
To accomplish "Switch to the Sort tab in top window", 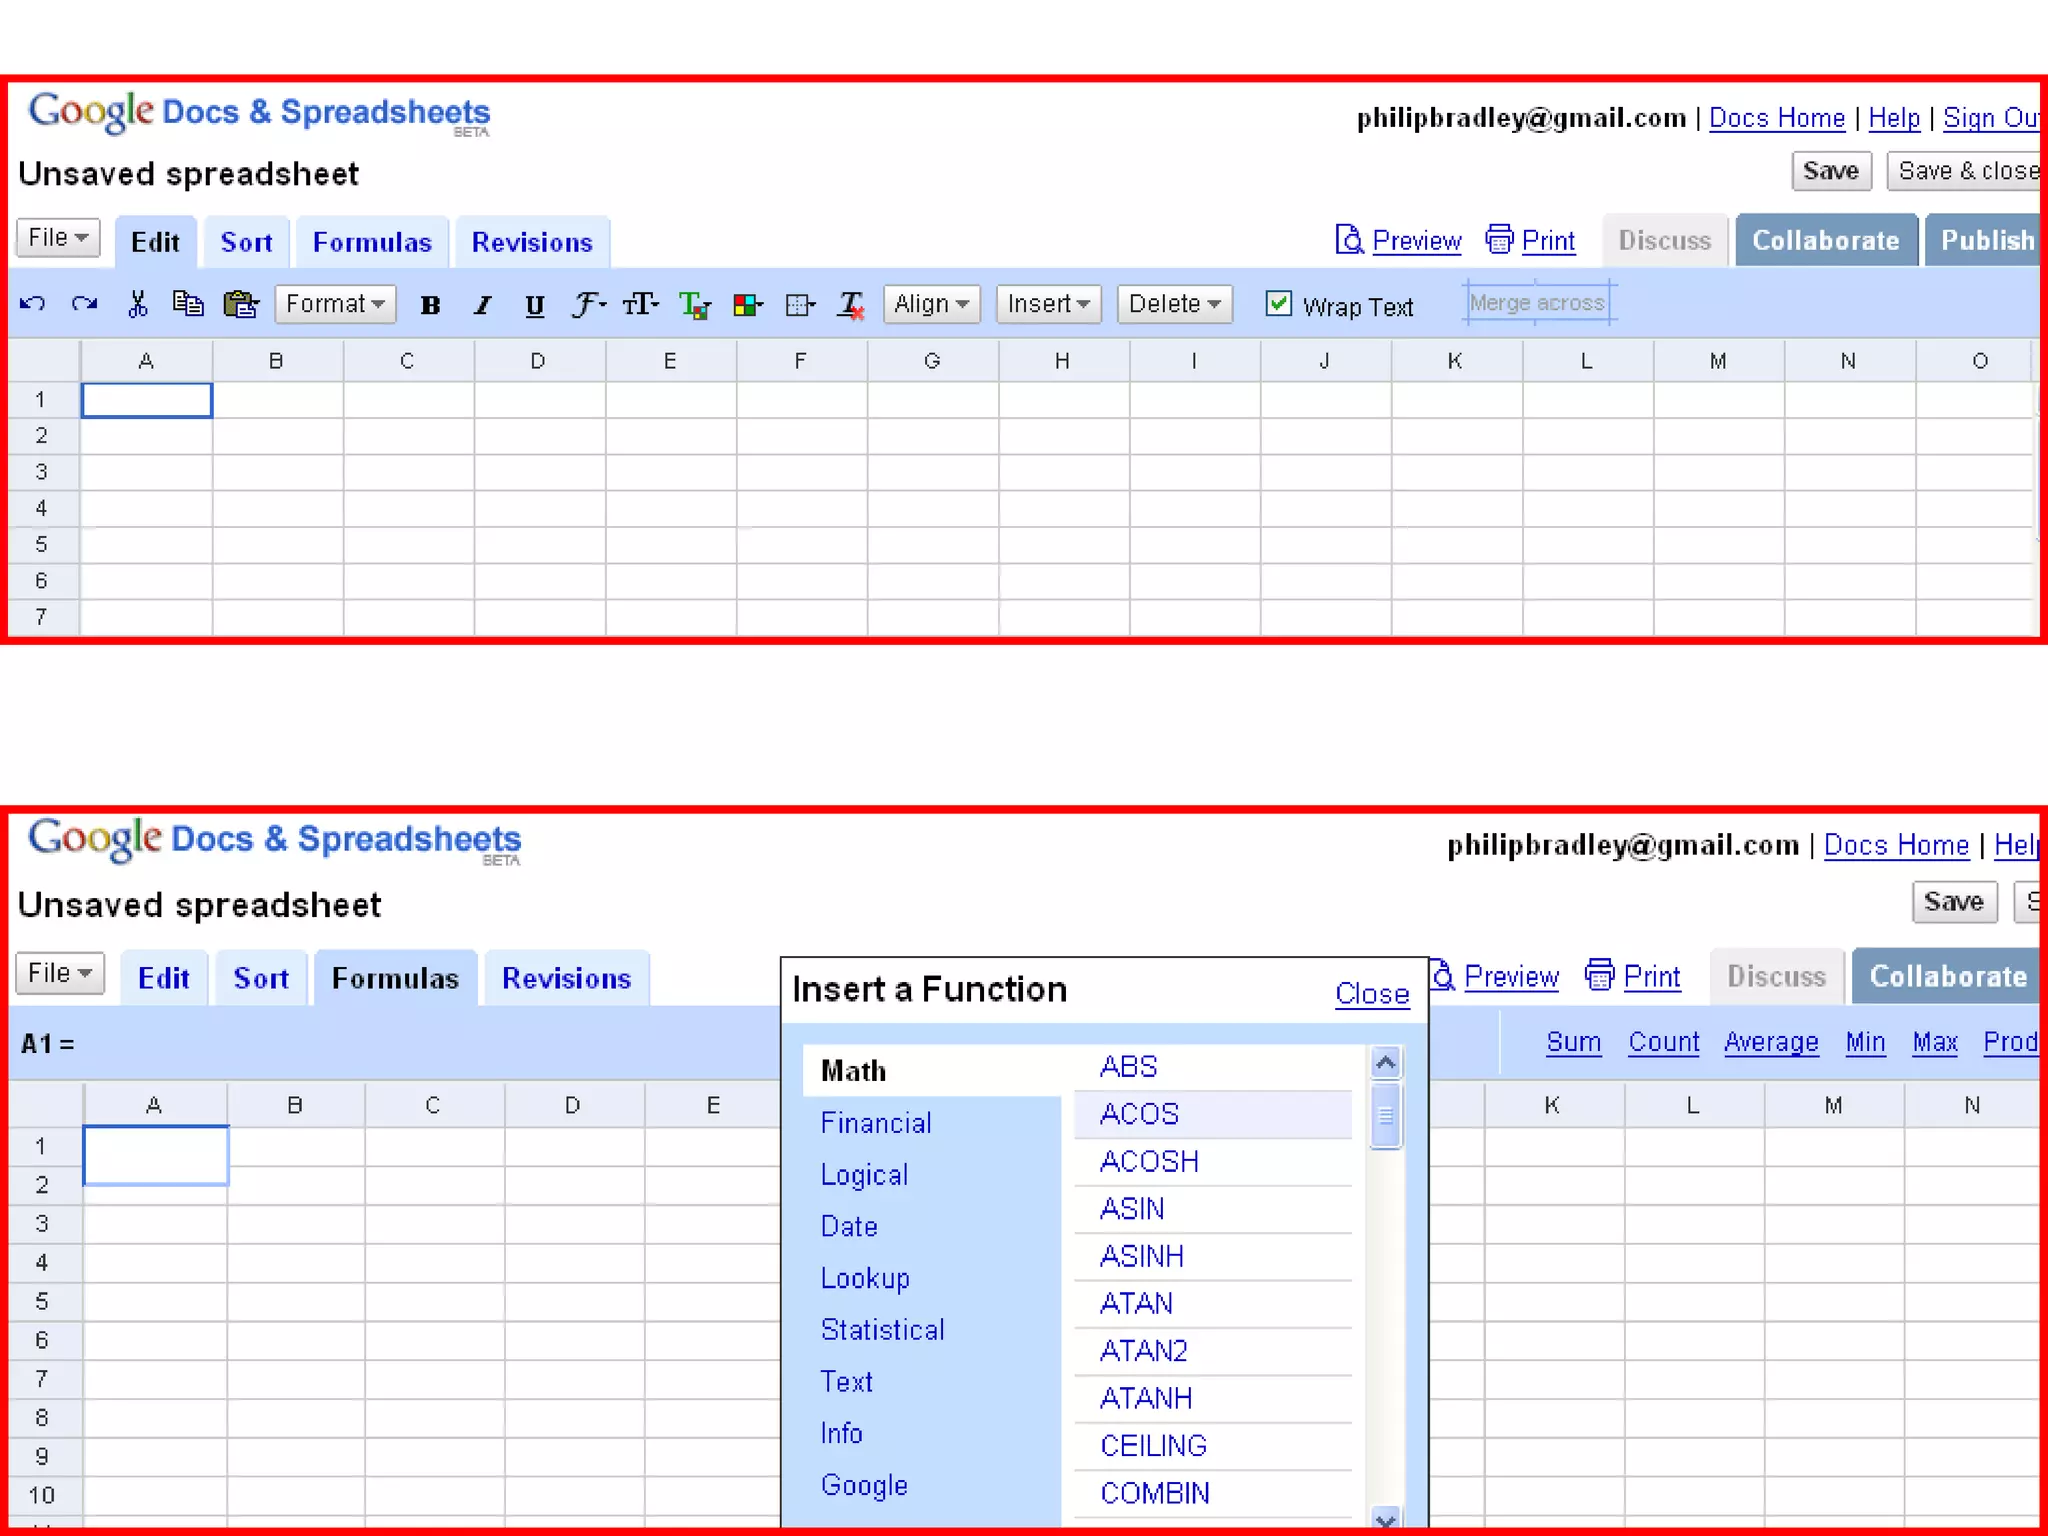I will 246,243.
